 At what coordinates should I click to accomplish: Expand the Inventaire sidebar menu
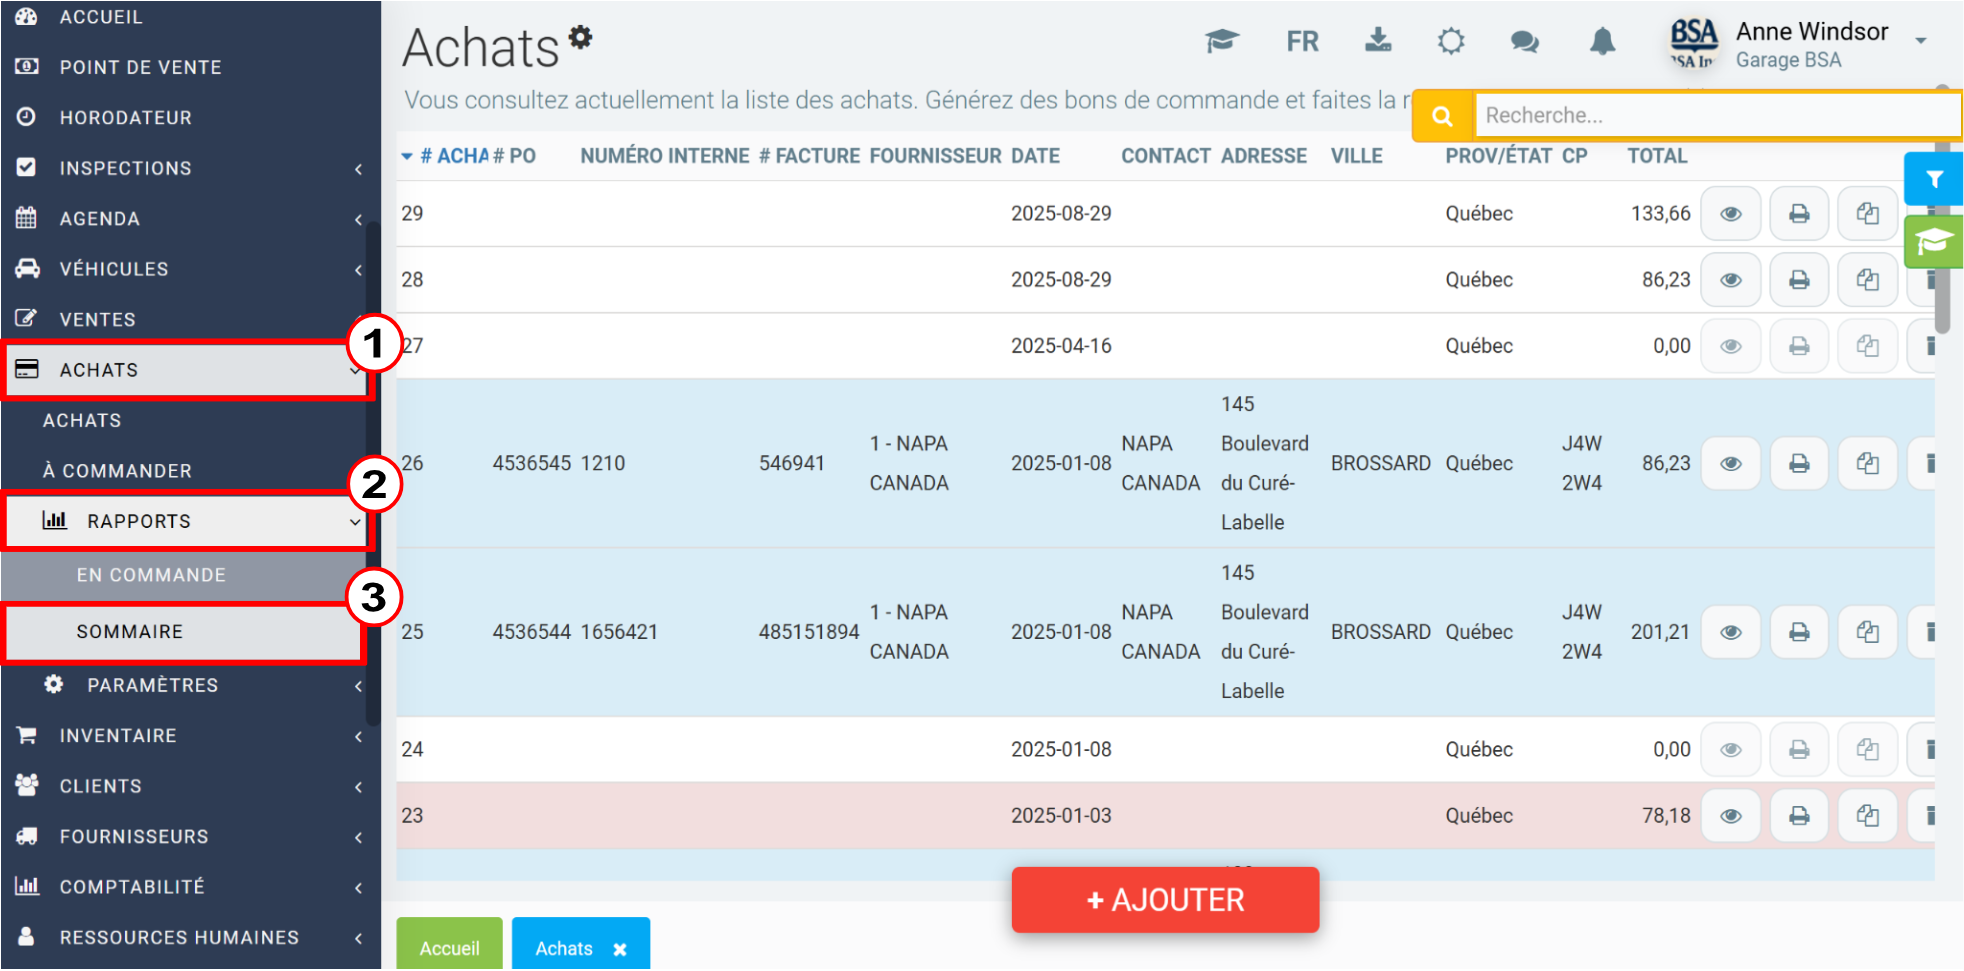click(190, 736)
